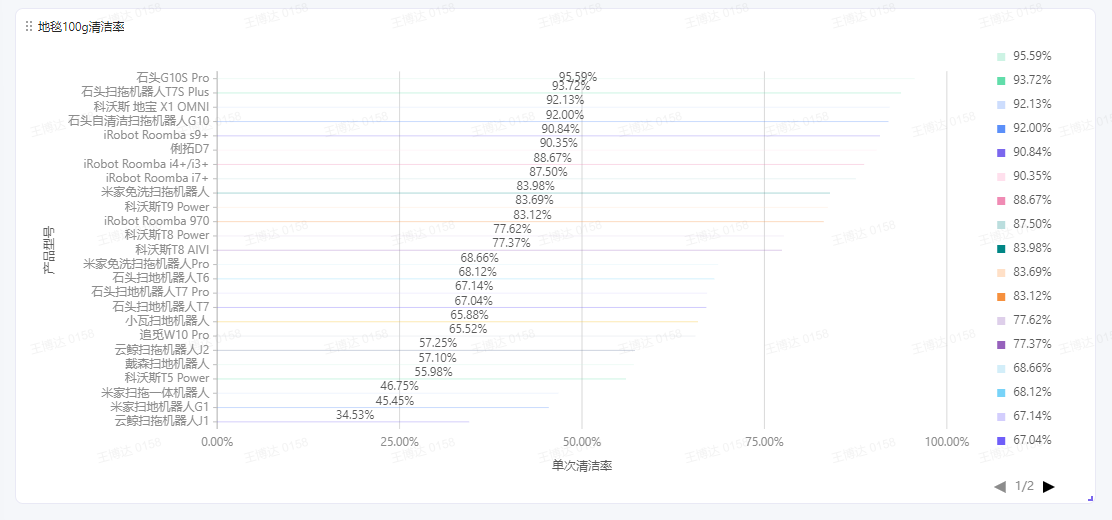This screenshot has width=1112, height=520.
Task: Click the 92.00% legend color swatch
Action: 1001,128
